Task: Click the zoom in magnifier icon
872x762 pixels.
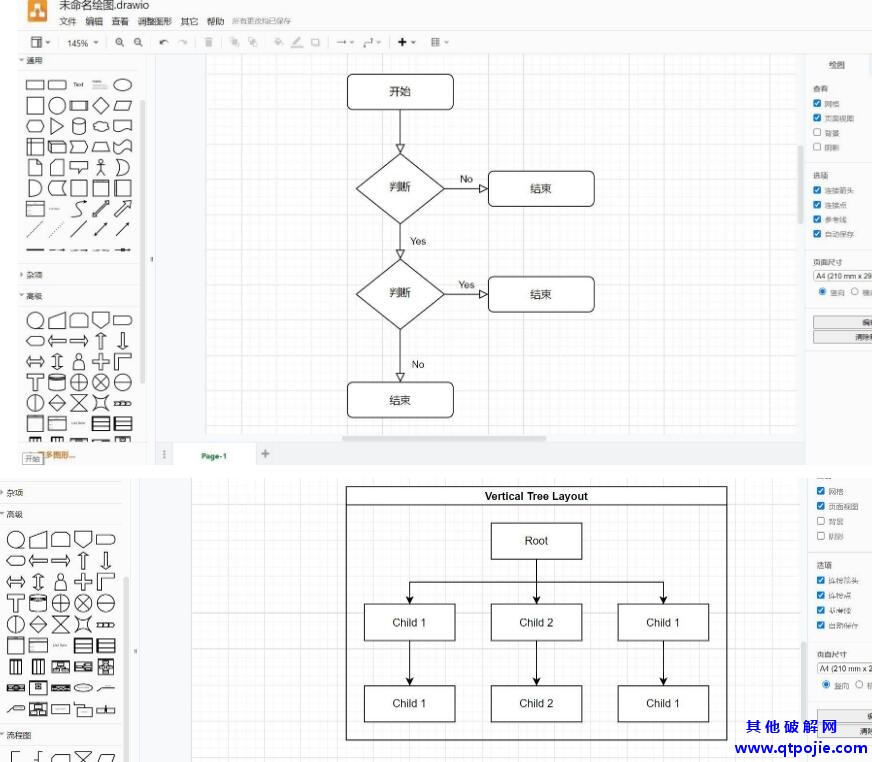Action: (120, 42)
